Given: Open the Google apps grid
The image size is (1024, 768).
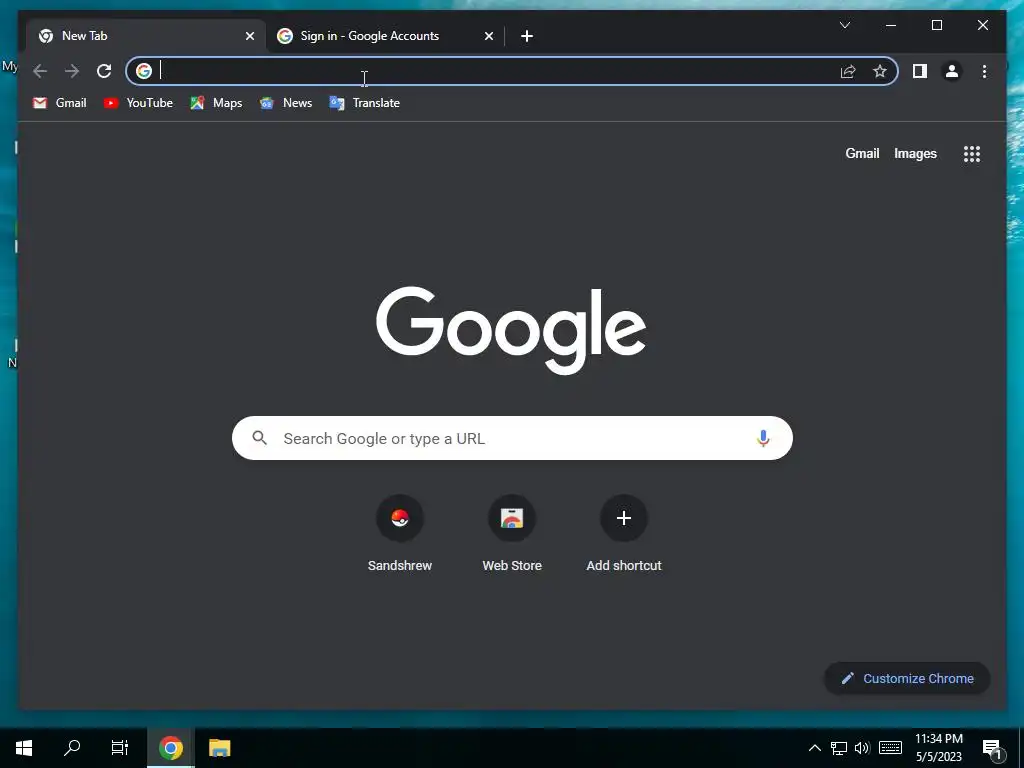Looking at the screenshot, I should coord(972,154).
